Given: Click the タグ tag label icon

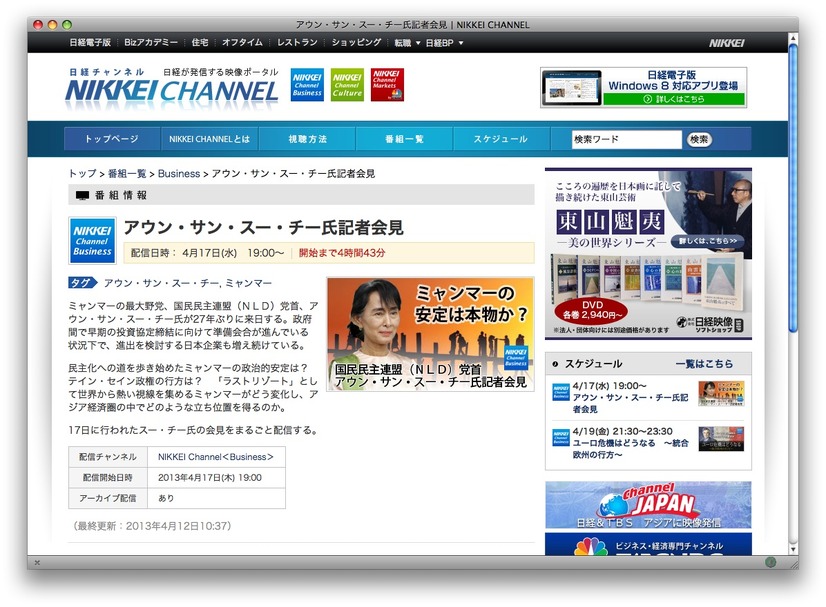Looking at the screenshot, I should [x=82, y=283].
